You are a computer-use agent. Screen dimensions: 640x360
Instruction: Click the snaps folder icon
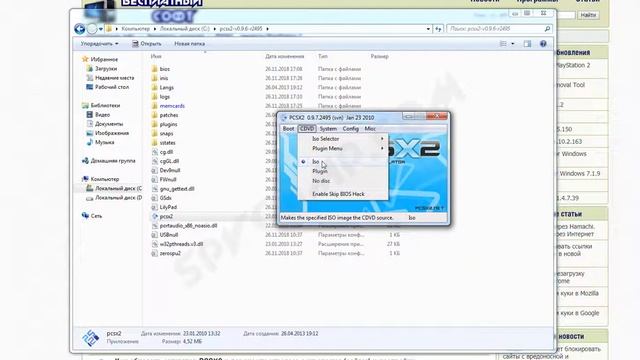[154, 133]
